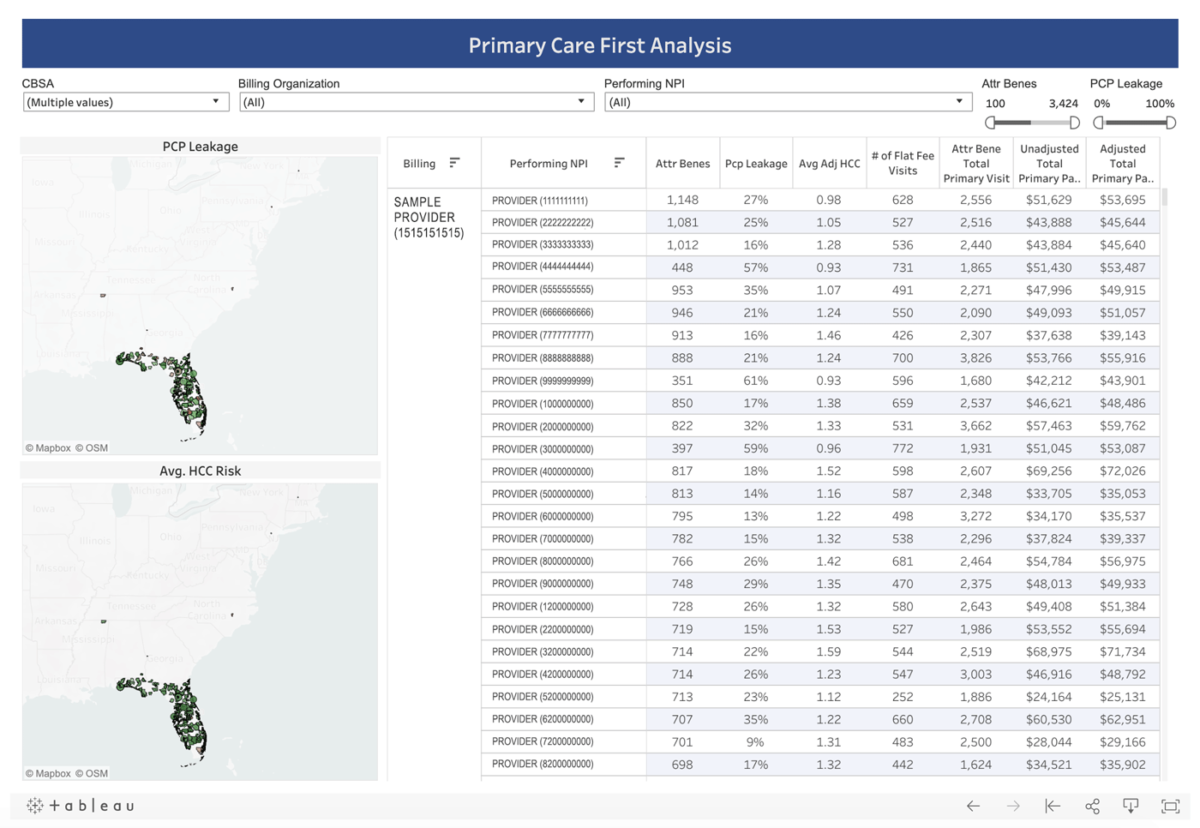
Task: Open the OSM link on PCP Leakage map
Action: click(90, 448)
